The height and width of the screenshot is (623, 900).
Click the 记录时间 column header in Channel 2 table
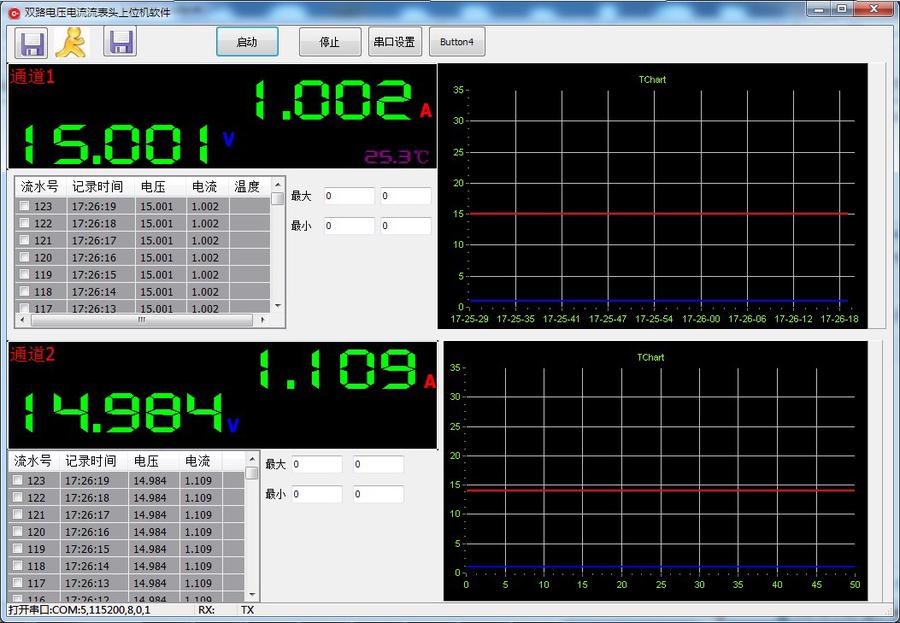90,461
